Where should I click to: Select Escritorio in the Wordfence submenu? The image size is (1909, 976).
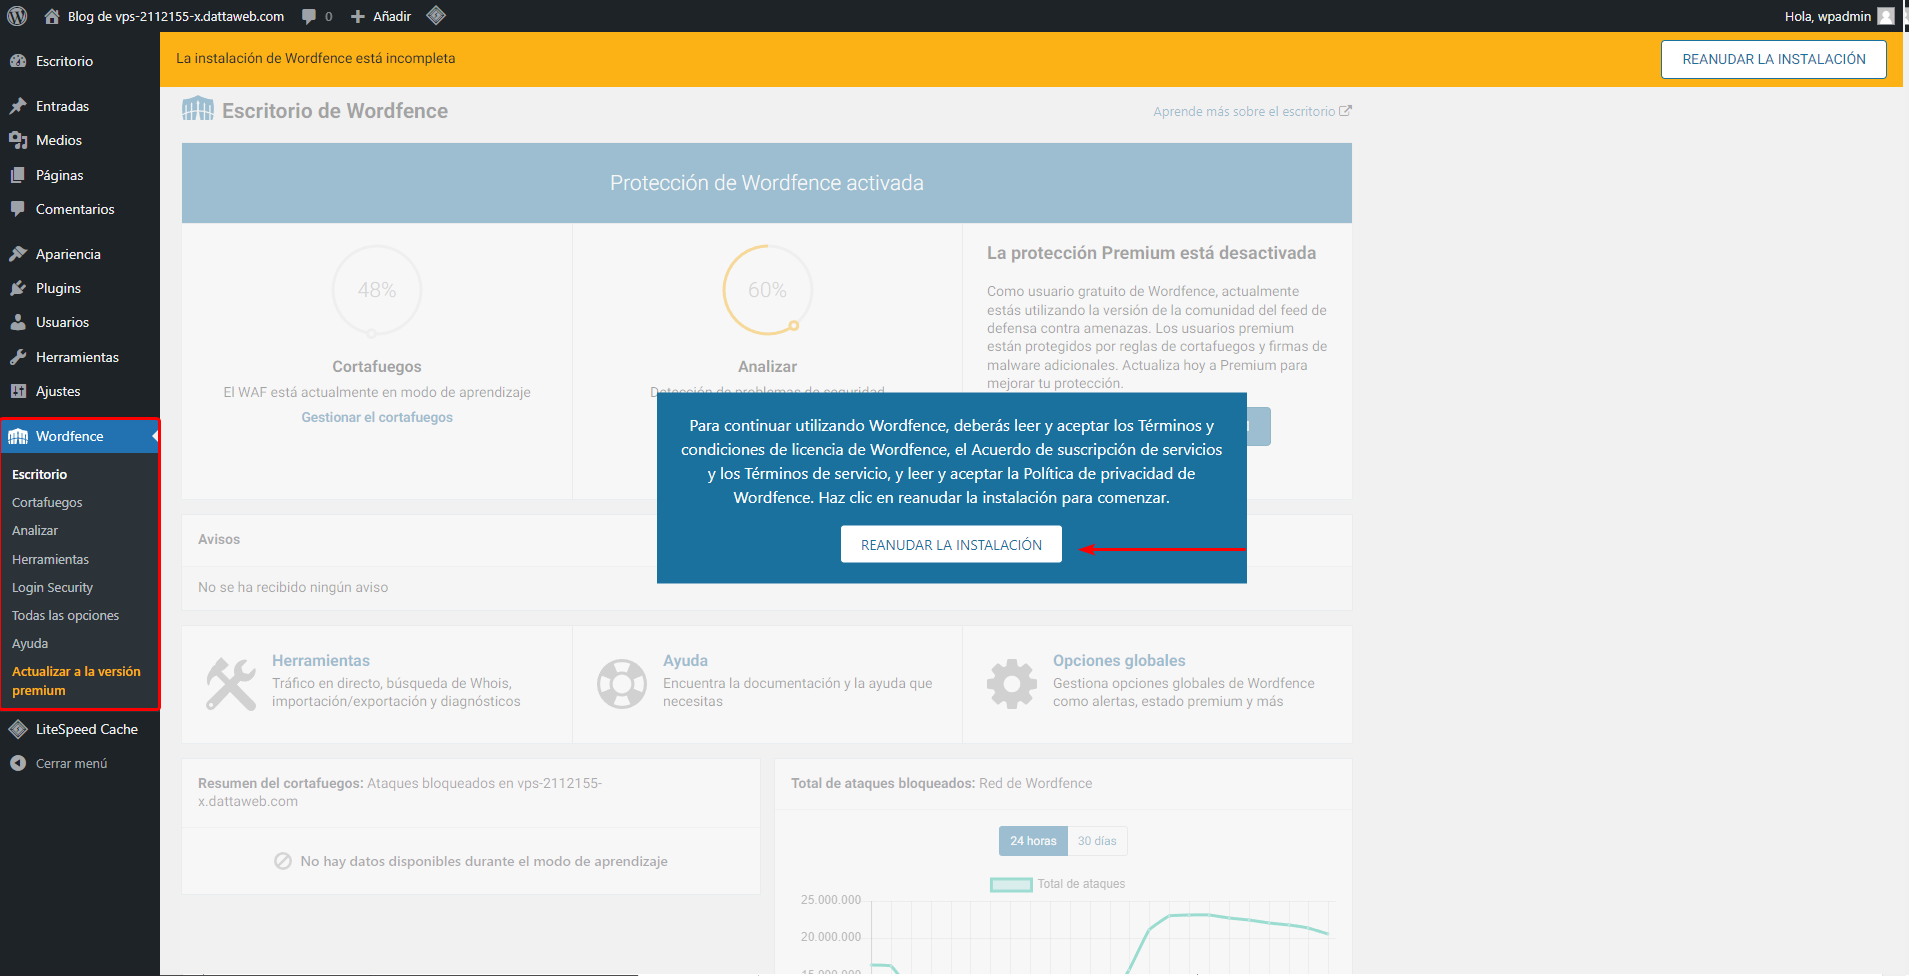39,474
